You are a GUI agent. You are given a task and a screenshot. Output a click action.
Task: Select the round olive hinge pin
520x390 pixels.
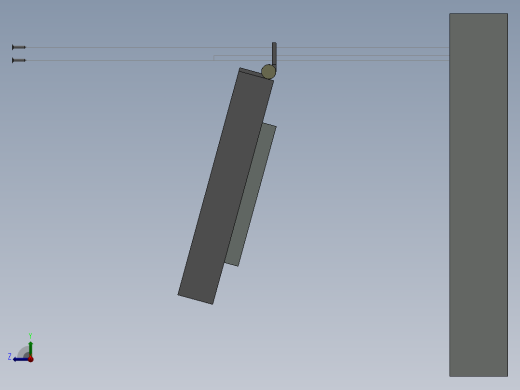[269, 72]
